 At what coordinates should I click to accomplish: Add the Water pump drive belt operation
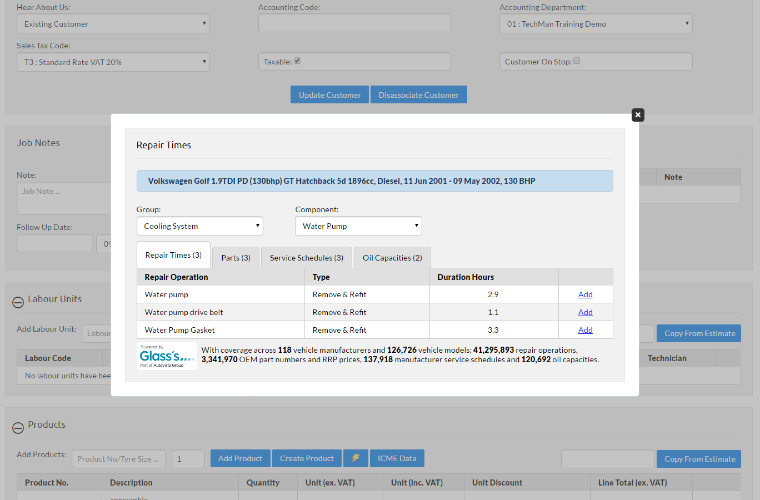click(585, 312)
